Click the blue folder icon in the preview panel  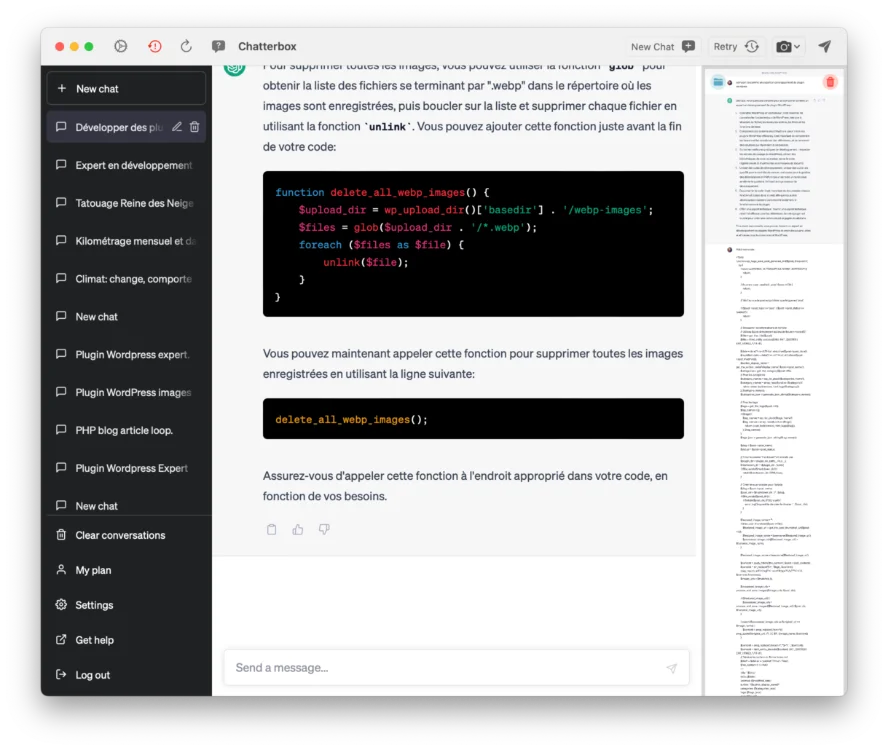click(718, 82)
